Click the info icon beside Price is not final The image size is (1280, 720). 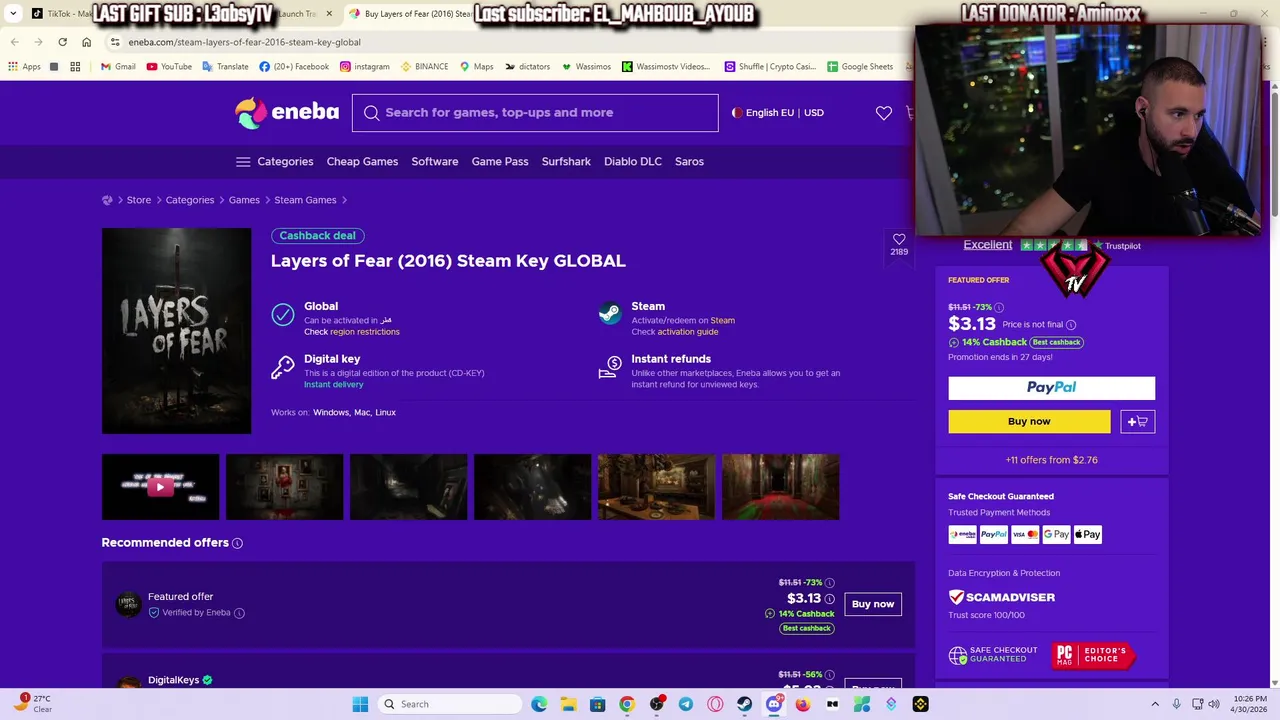tap(1071, 325)
